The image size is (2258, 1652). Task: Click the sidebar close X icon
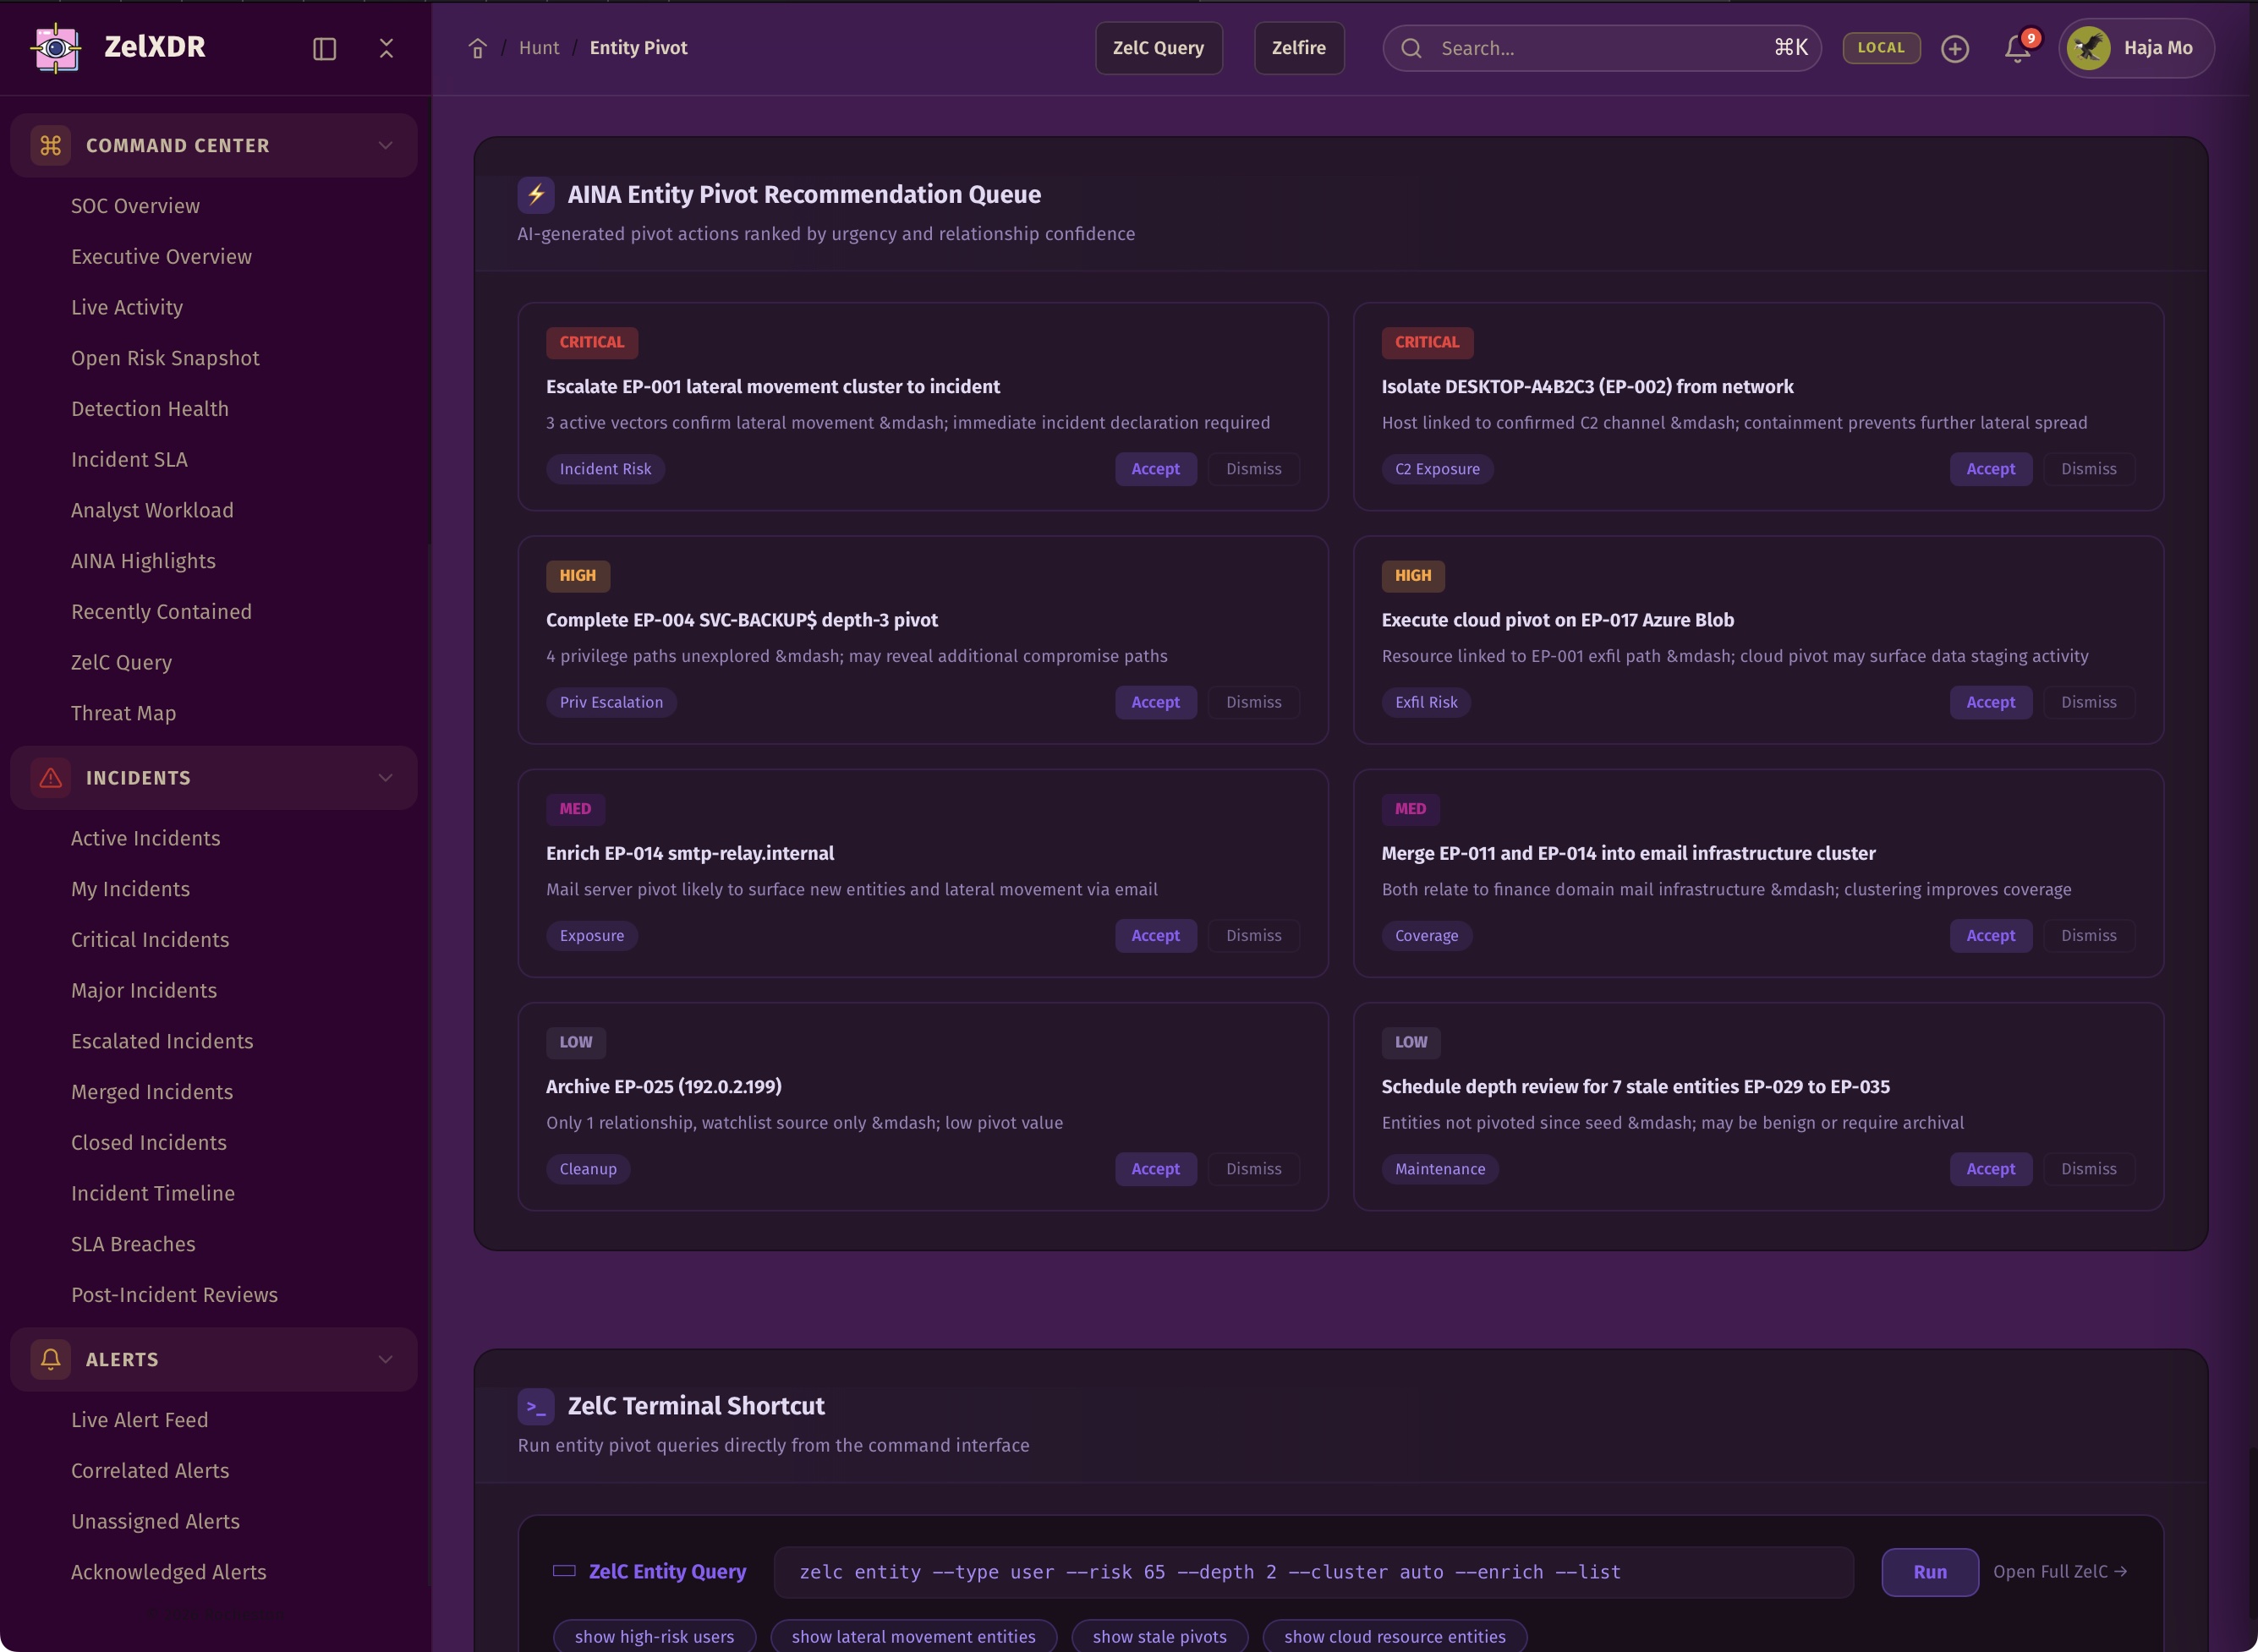(x=386, y=48)
